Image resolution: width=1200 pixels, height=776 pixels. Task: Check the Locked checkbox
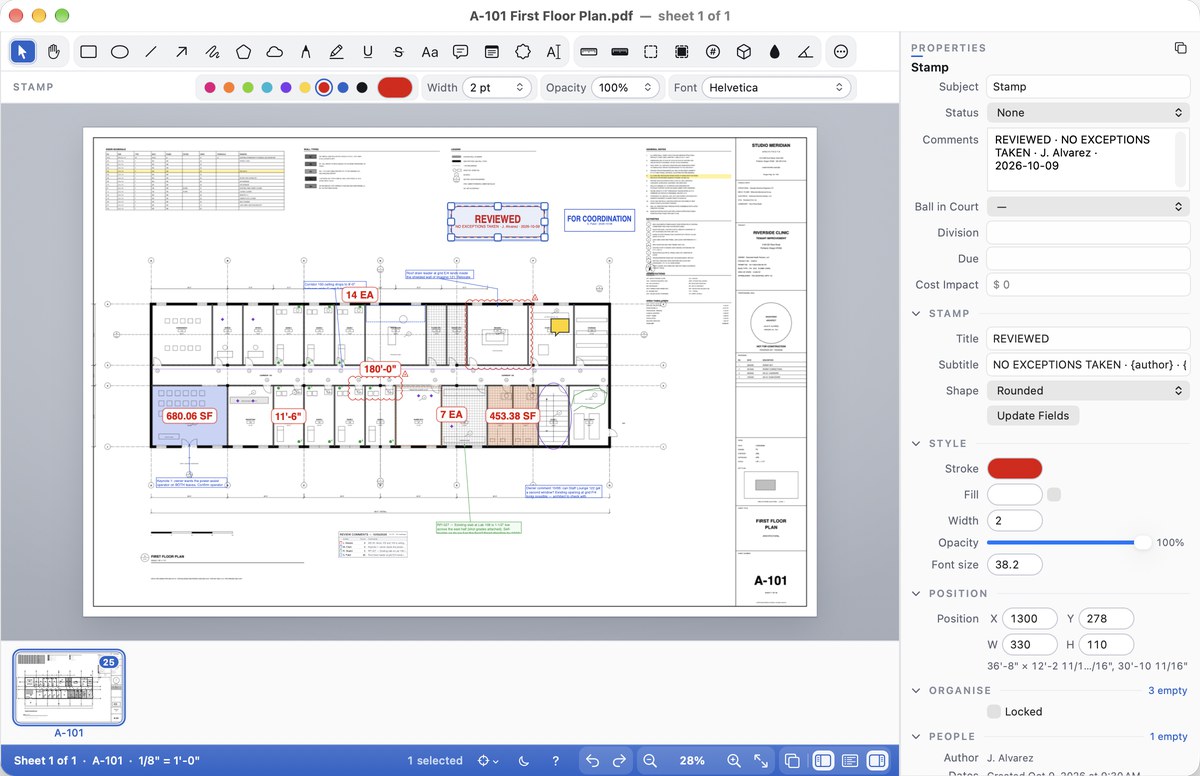(x=993, y=712)
